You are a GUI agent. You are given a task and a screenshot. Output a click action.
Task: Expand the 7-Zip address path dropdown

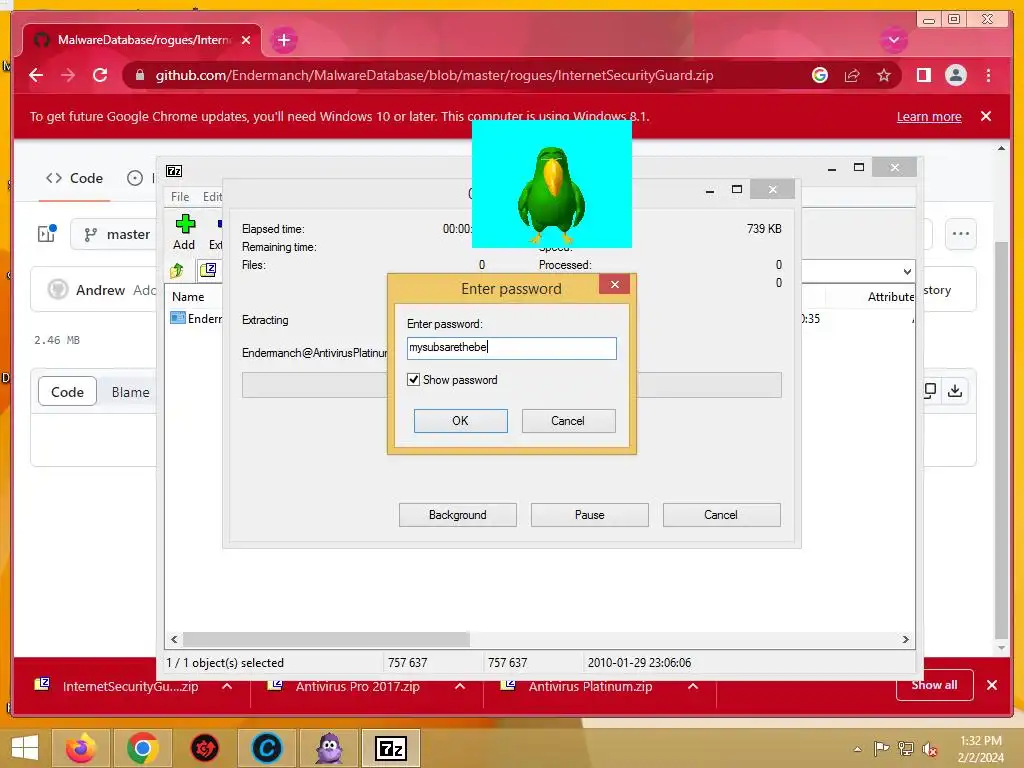tap(907, 271)
